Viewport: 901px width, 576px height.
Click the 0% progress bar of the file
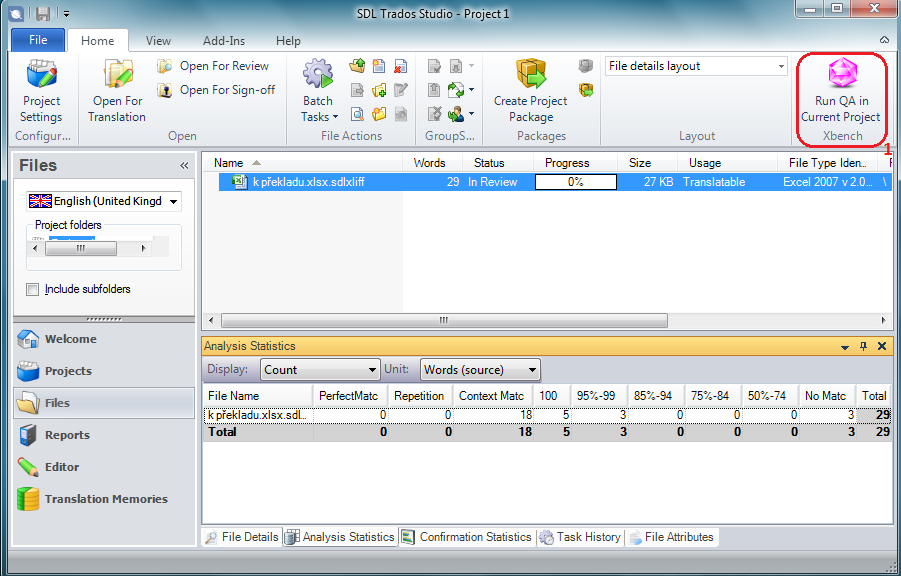coord(576,182)
